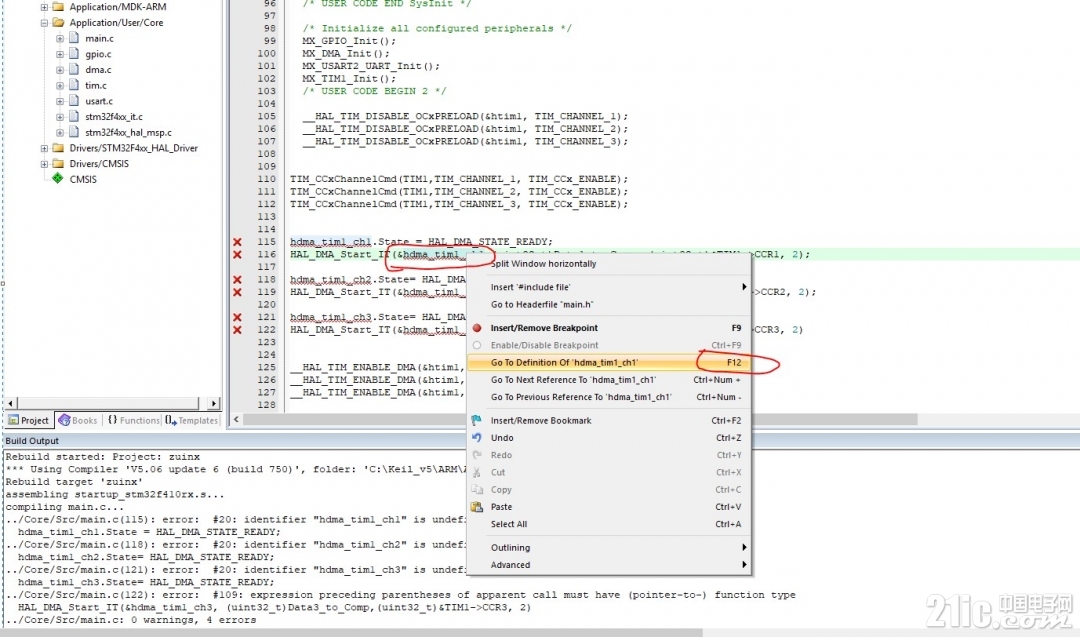Select usart.c in project tree
The height and width of the screenshot is (637, 1080).
(x=99, y=101)
